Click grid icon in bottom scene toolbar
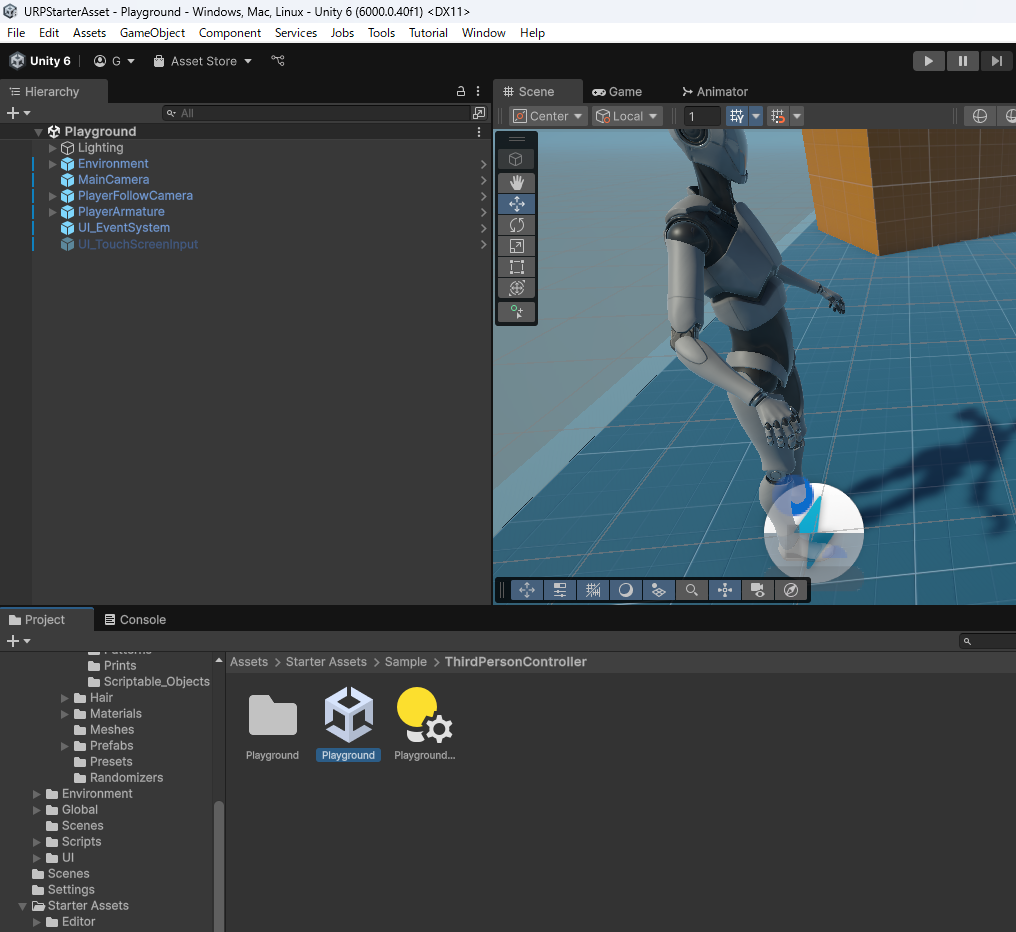This screenshot has width=1016, height=932. pos(593,590)
